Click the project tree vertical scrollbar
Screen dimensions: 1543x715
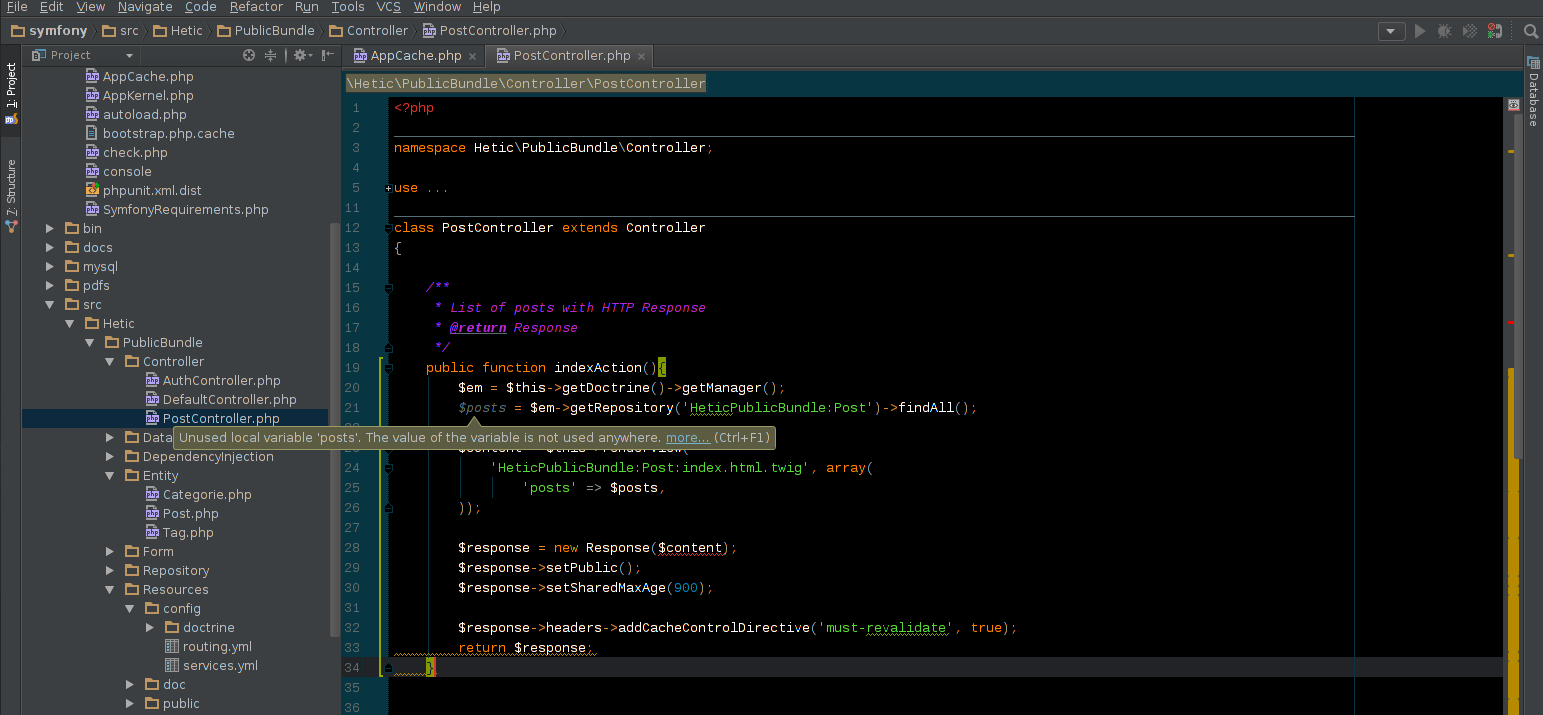[334, 428]
